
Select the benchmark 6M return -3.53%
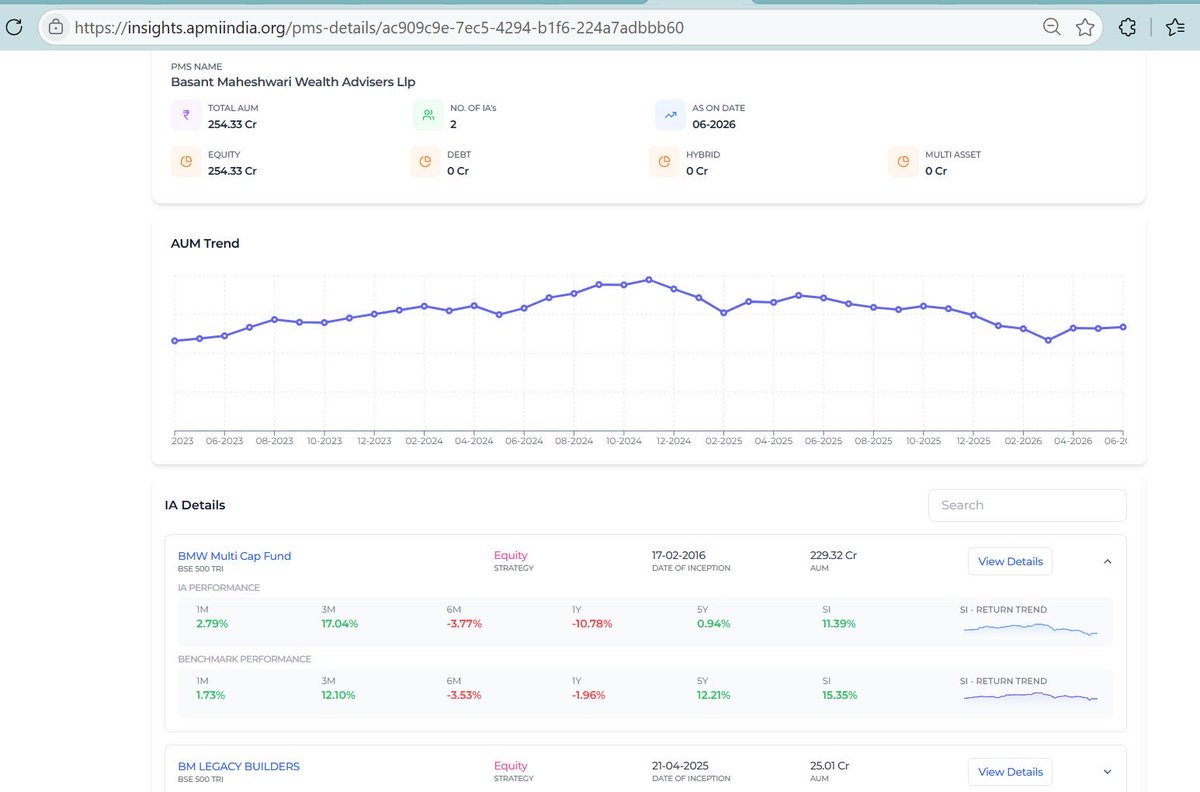(464, 694)
